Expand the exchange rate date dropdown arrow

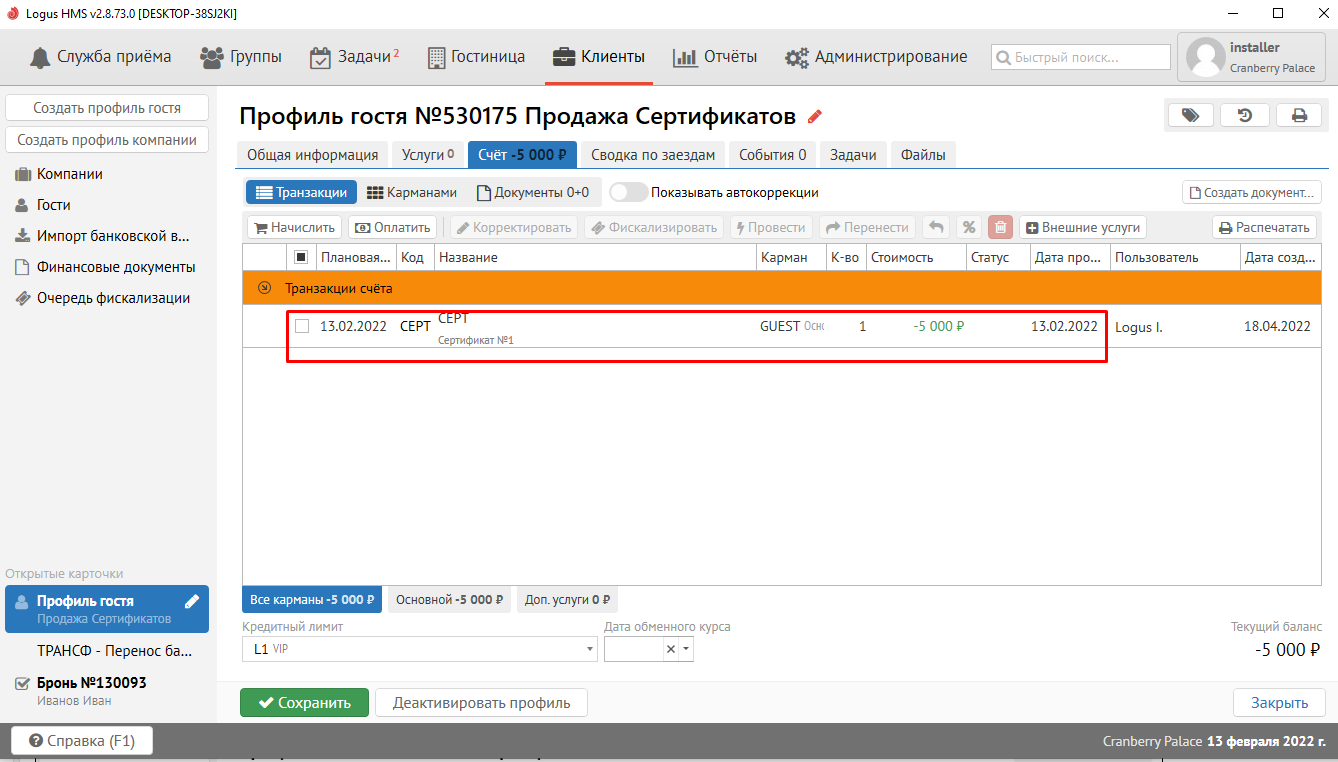[x=686, y=649]
